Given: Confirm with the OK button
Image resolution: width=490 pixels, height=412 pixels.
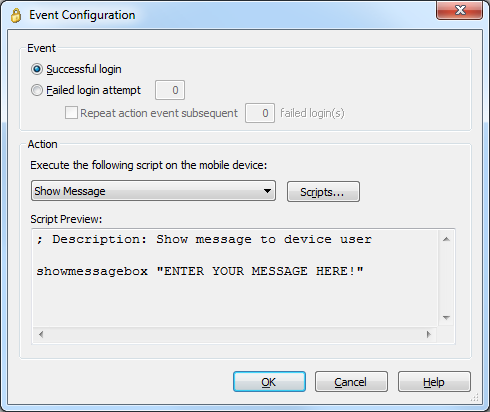Looking at the screenshot, I should point(269,382).
